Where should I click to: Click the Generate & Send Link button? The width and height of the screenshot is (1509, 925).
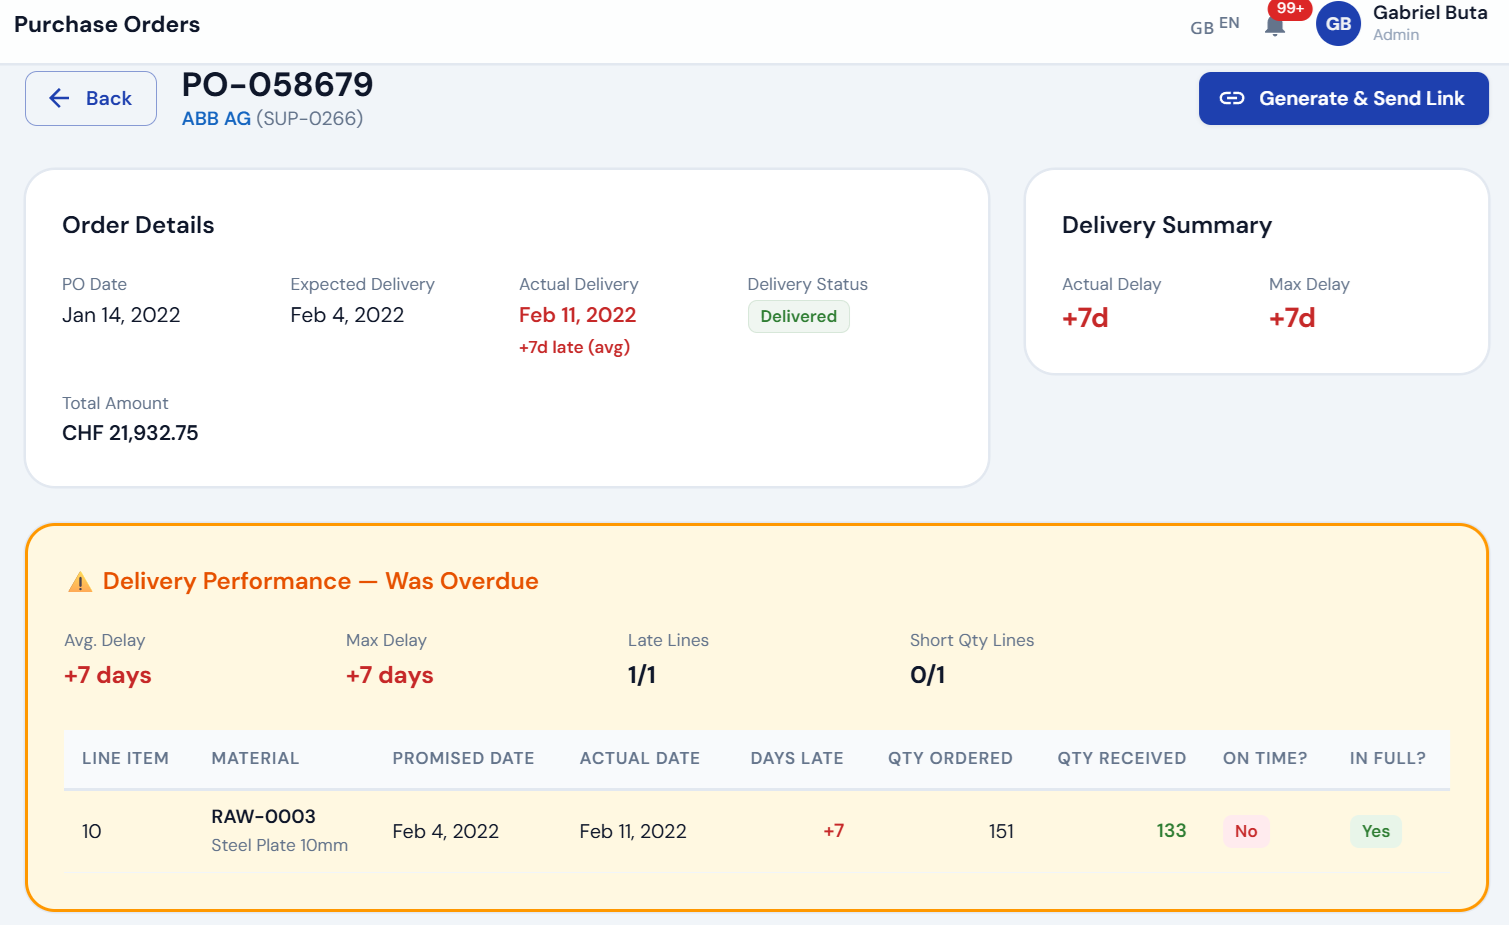click(1343, 98)
